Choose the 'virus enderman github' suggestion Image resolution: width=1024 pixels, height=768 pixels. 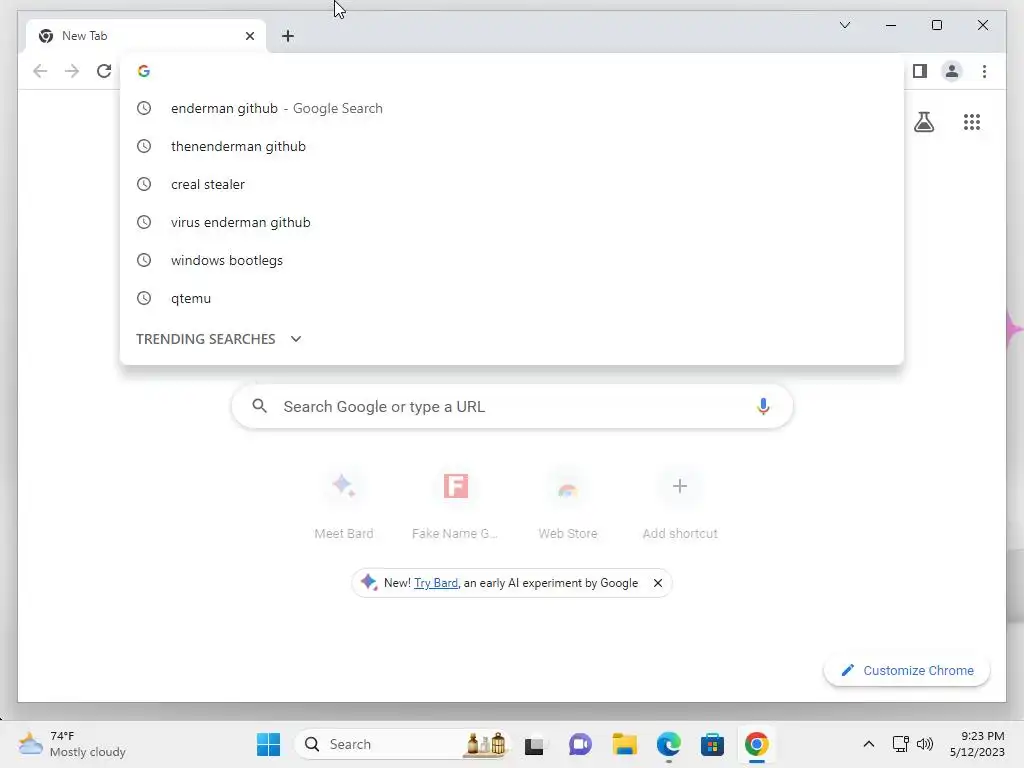512,222
